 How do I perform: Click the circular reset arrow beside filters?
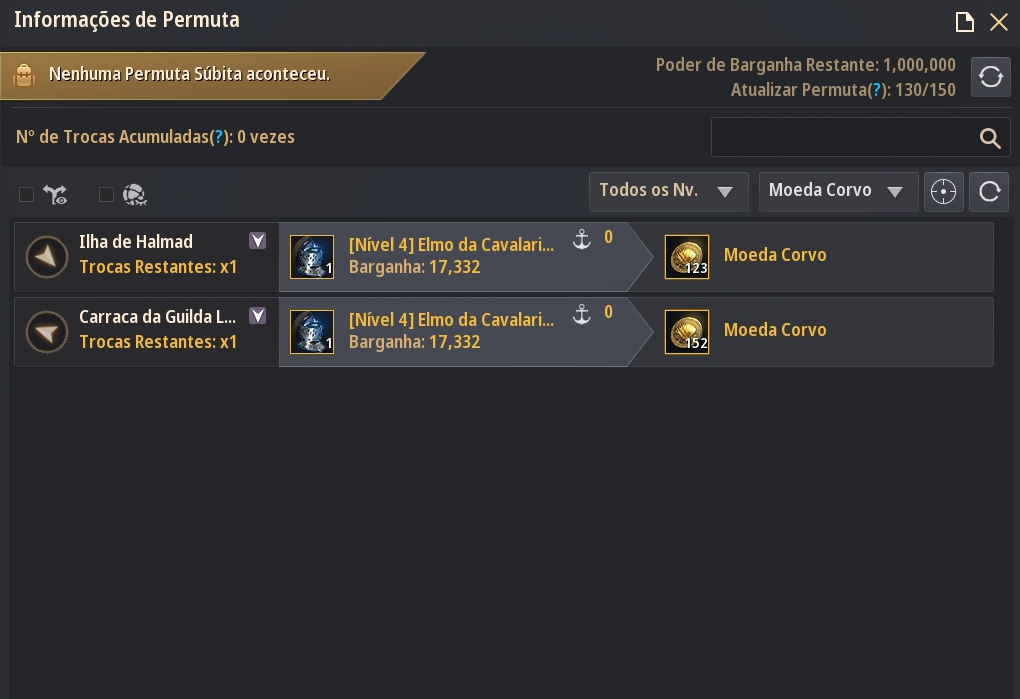(x=989, y=191)
